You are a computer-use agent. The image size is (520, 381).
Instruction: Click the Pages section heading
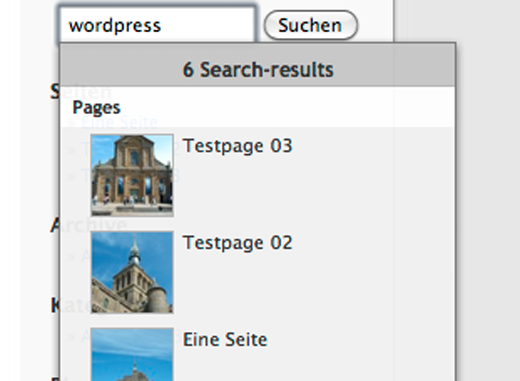point(96,108)
